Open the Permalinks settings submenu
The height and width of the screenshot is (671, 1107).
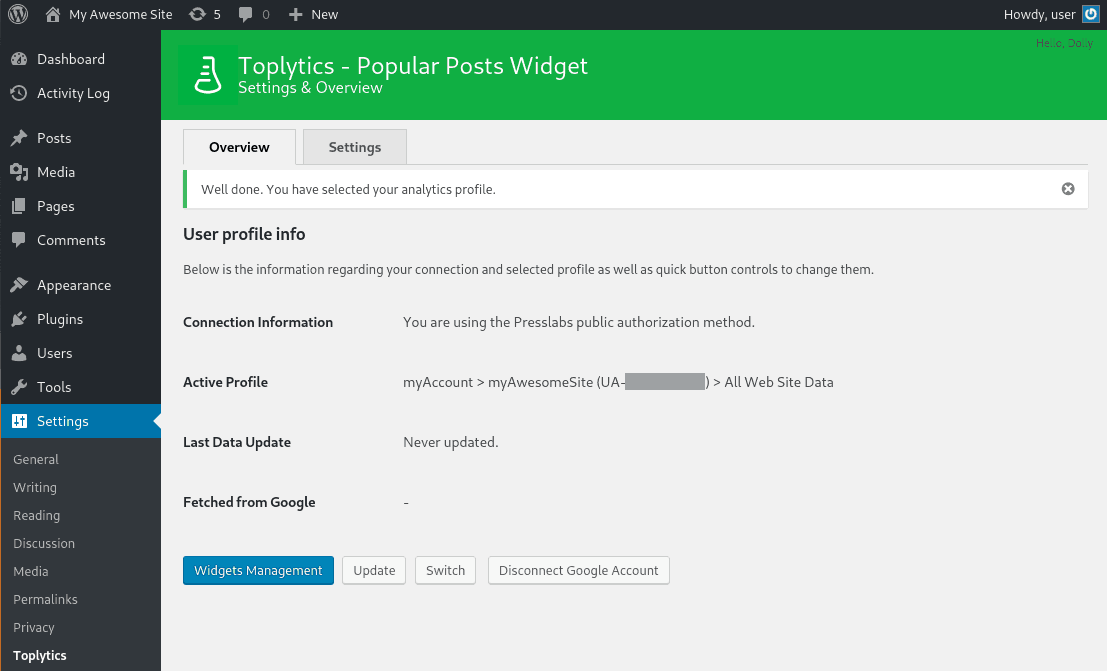pos(45,599)
